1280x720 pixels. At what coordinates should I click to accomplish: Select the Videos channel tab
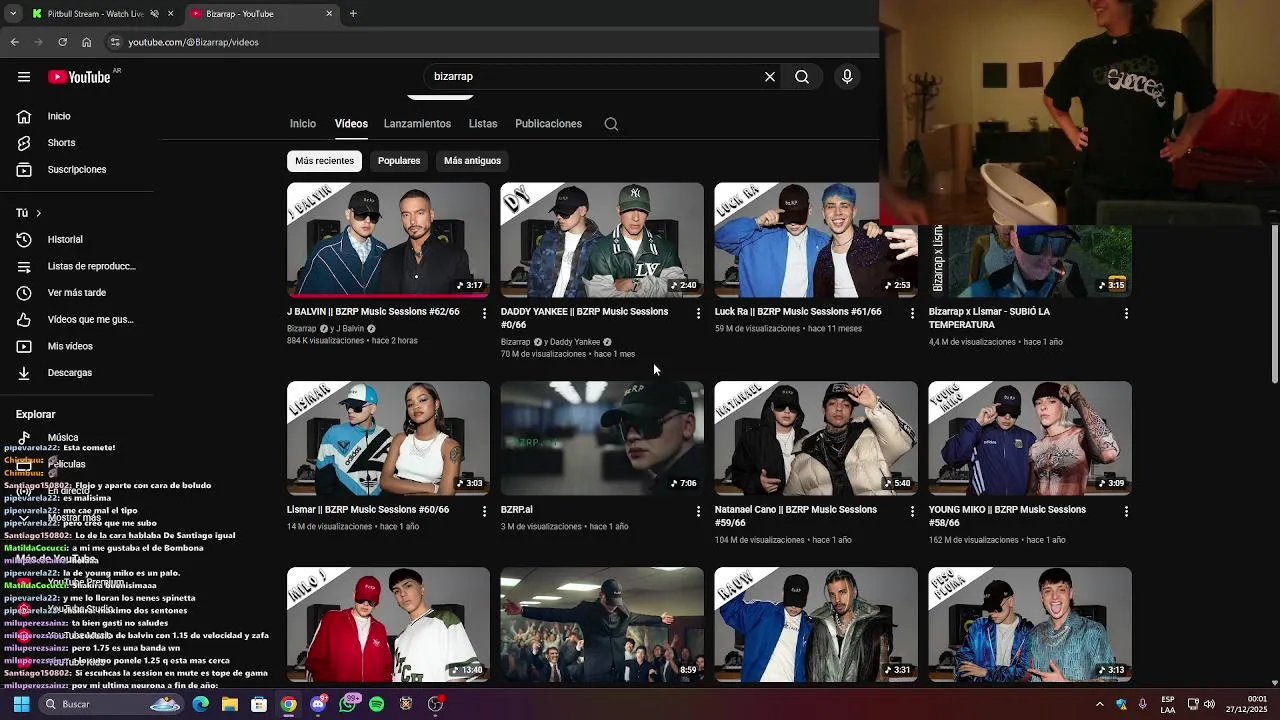point(351,124)
